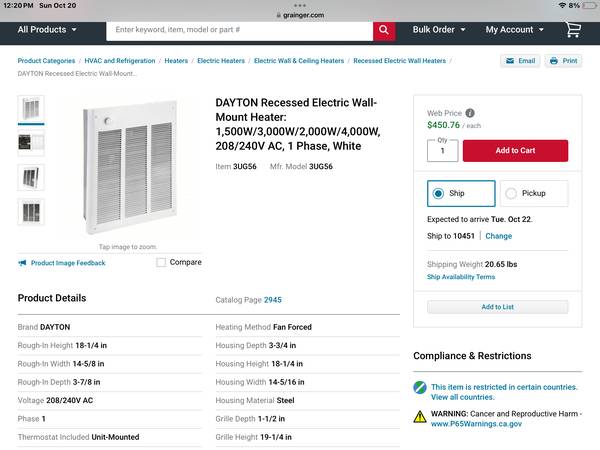This screenshot has width=600, height=450.
Task: Click the $450.76 web price text
Action: click(x=443, y=125)
